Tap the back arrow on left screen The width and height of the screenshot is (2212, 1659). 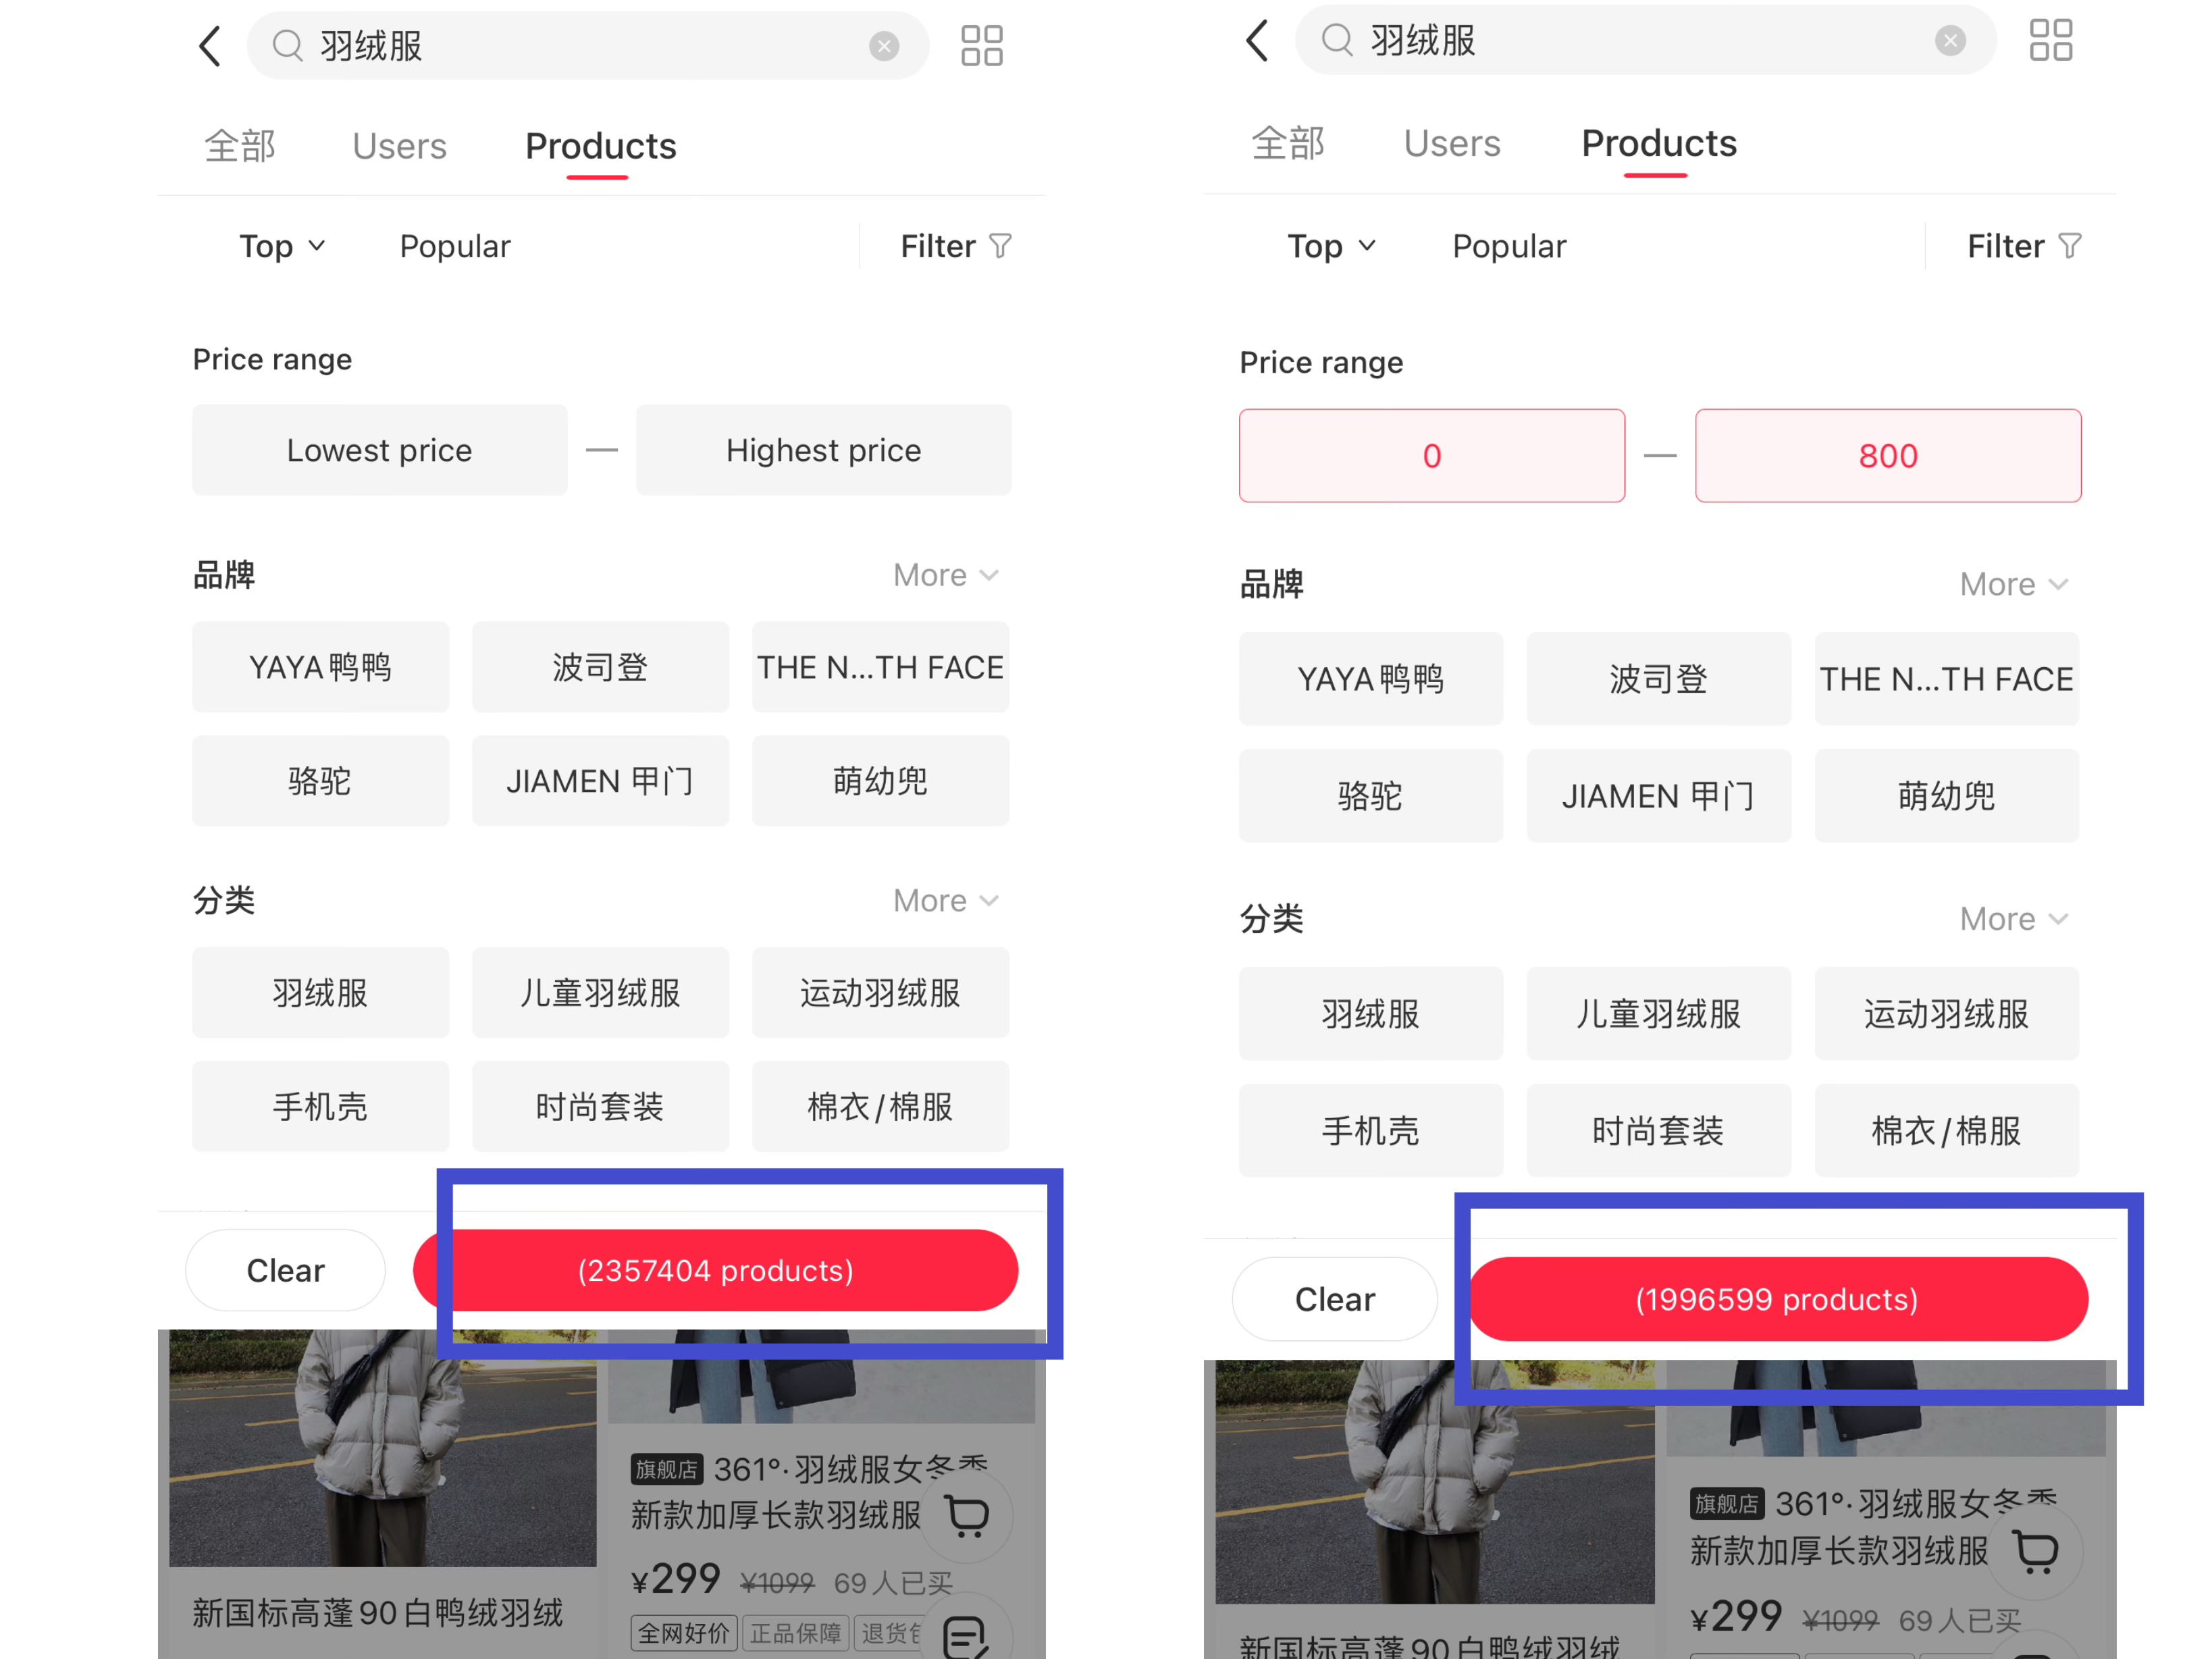[x=210, y=46]
